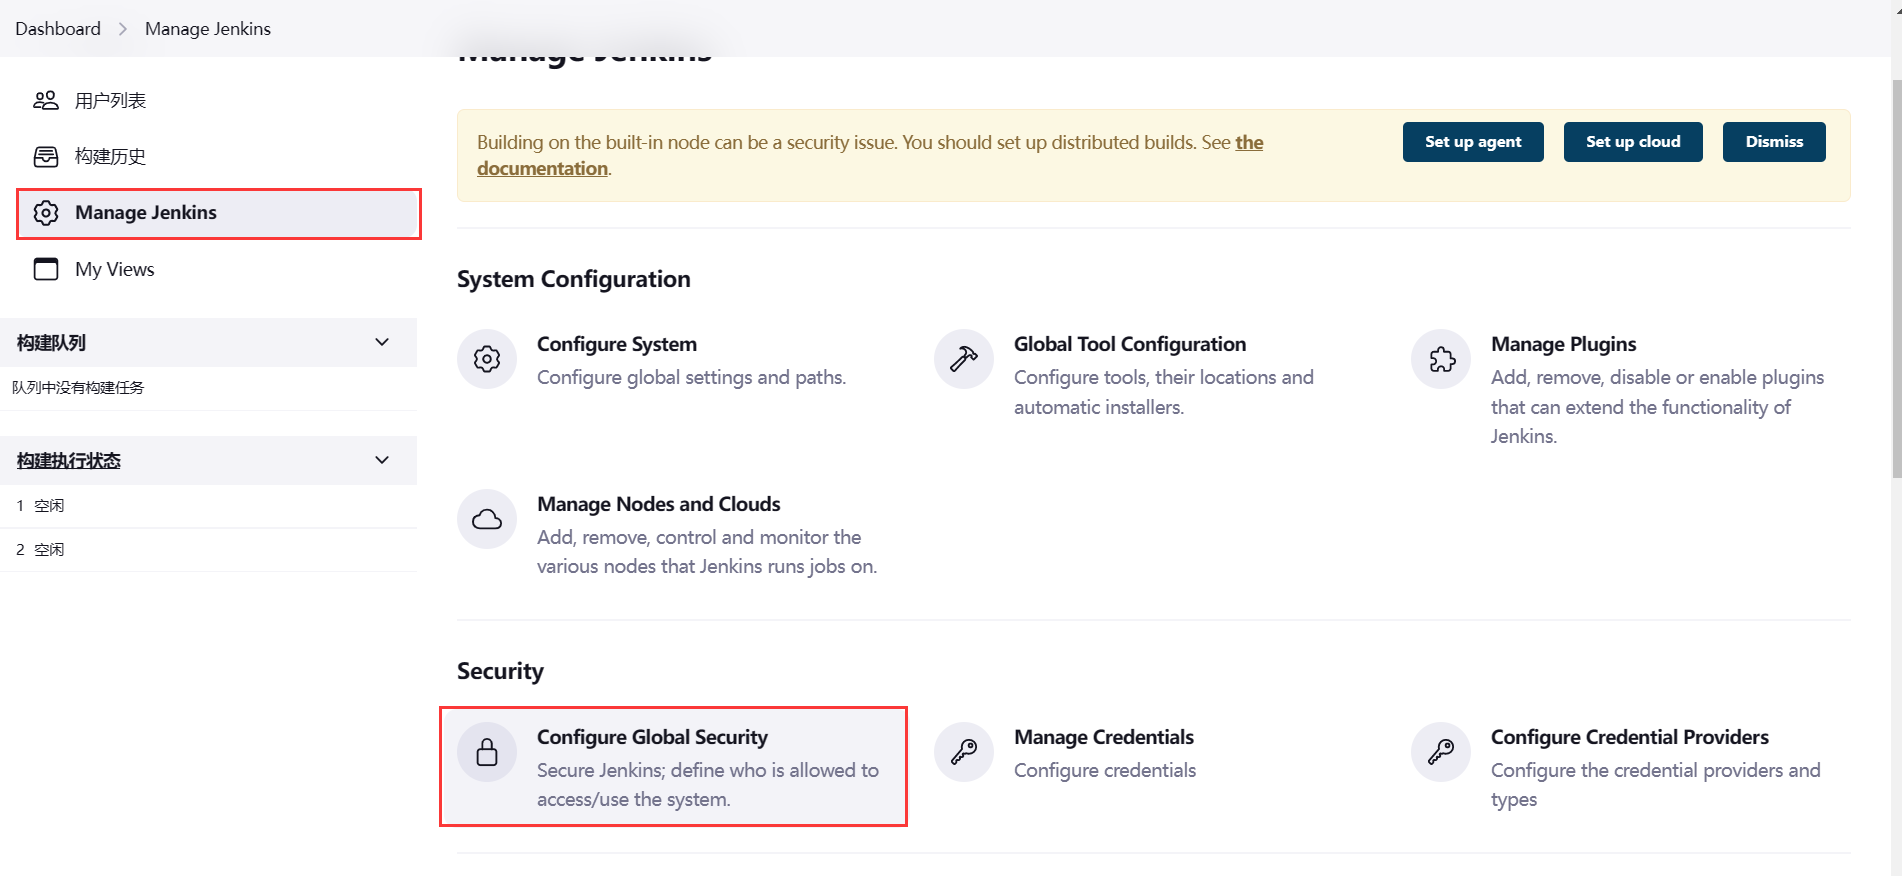Screen dimensions: 1902x876
Task: Open the Dashboard breadcrumb item
Action: (58, 29)
